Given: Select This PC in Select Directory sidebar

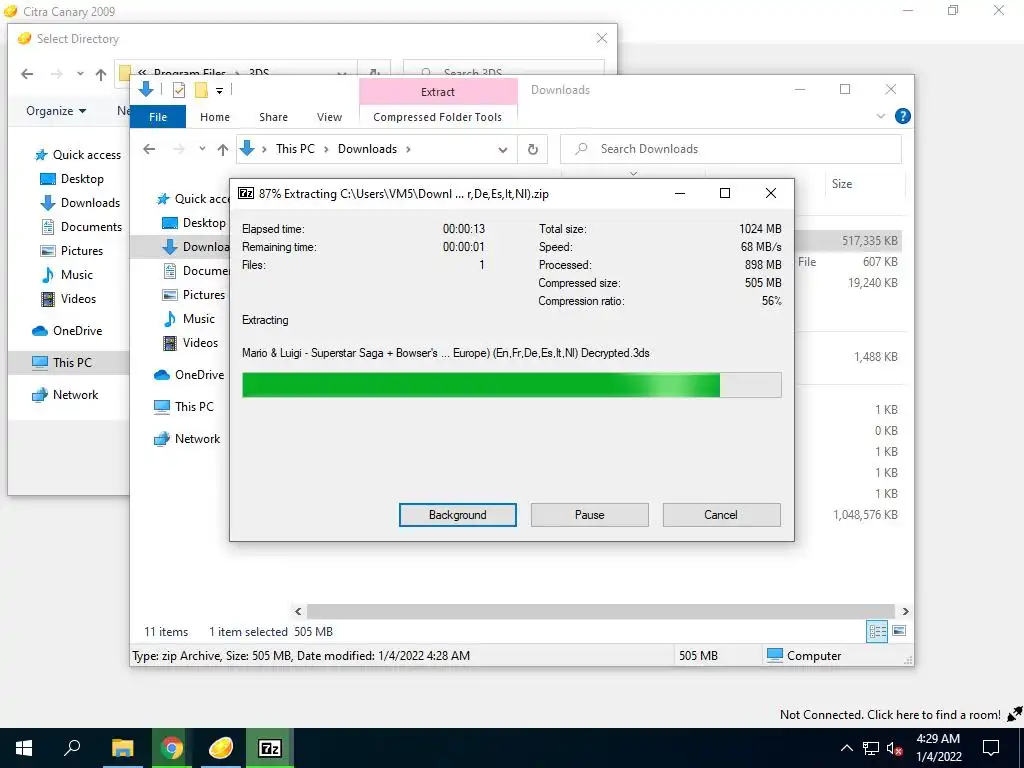Looking at the screenshot, I should [62, 362].
